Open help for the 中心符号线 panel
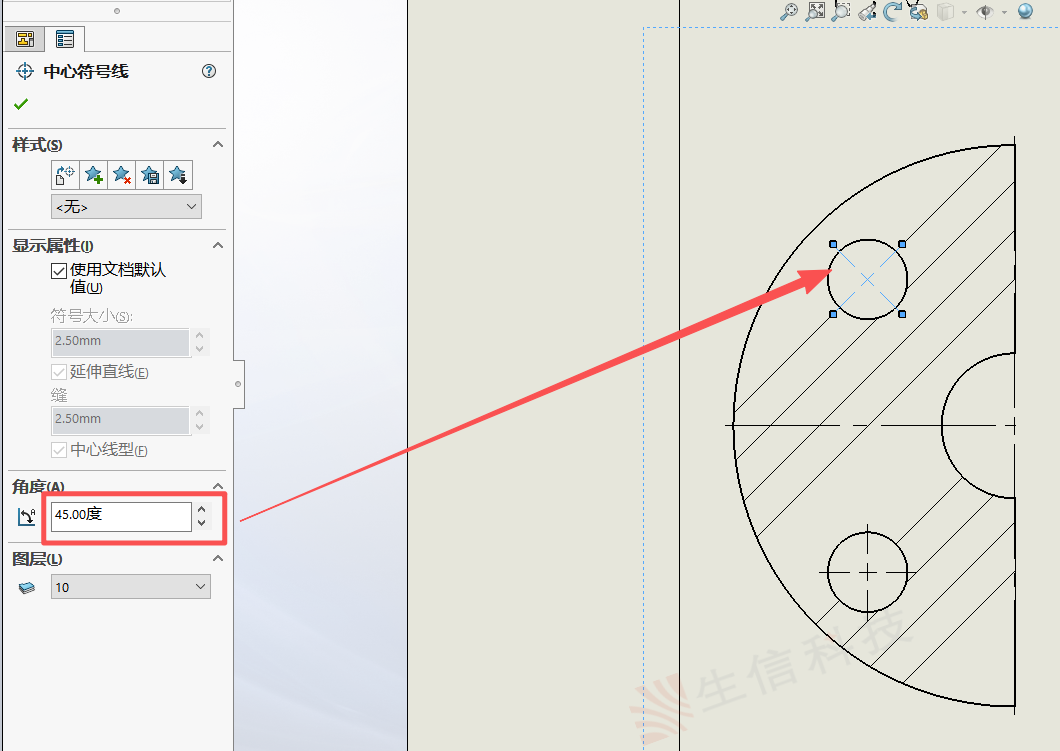 point(209,71)
